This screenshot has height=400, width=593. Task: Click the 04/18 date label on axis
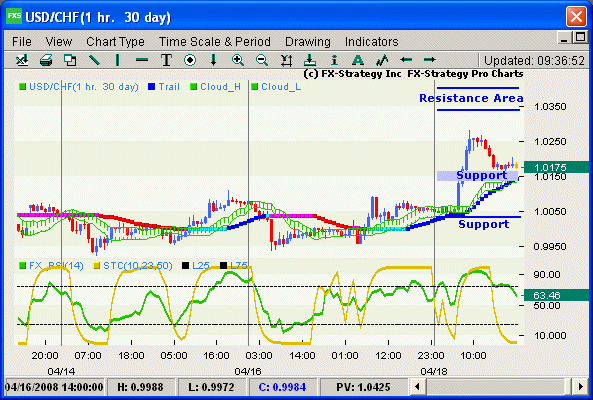click(x=434, y=372)
